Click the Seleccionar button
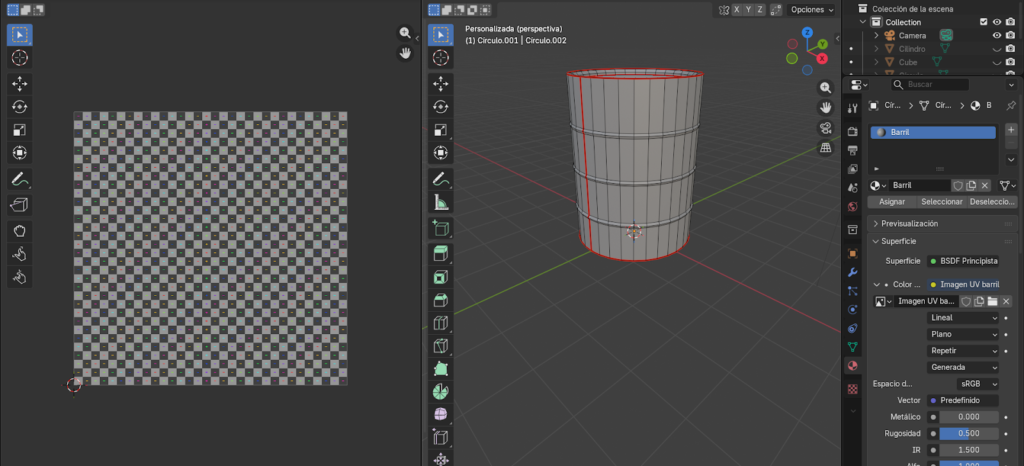The width and height of the screenshot is (1024, 466). tap(942, 201)
